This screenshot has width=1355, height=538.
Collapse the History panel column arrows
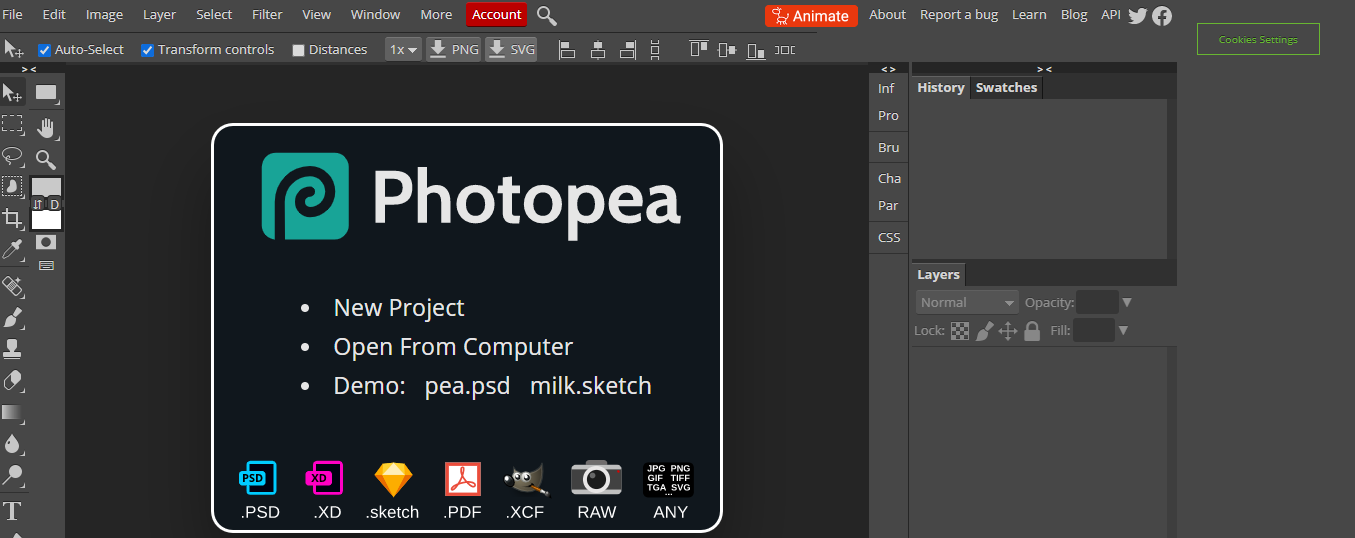[1044, 68]
